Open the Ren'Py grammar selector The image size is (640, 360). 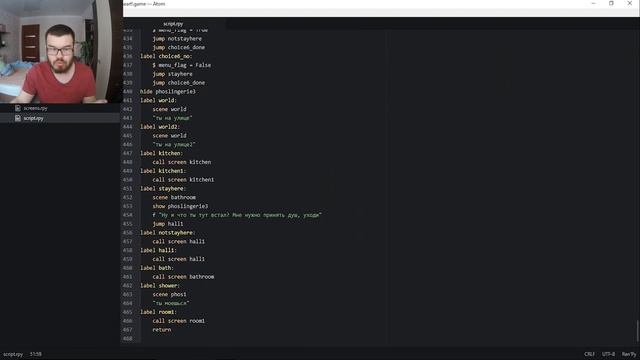tap(629, 354)
